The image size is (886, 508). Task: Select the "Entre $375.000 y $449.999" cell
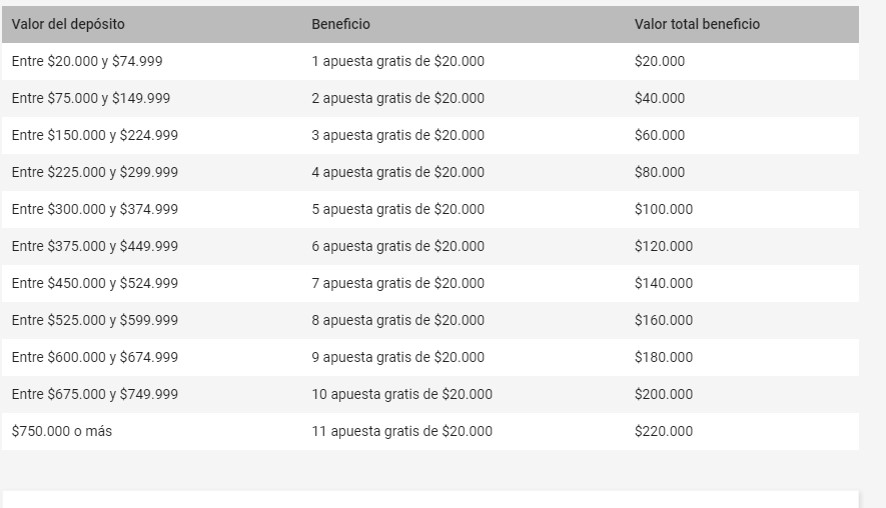point(95,246)
